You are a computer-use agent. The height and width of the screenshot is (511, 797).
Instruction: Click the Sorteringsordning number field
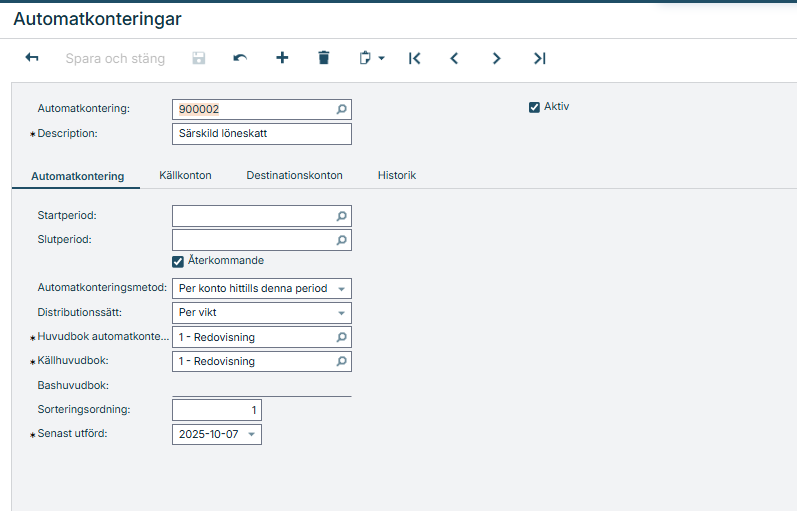[216, 411]
